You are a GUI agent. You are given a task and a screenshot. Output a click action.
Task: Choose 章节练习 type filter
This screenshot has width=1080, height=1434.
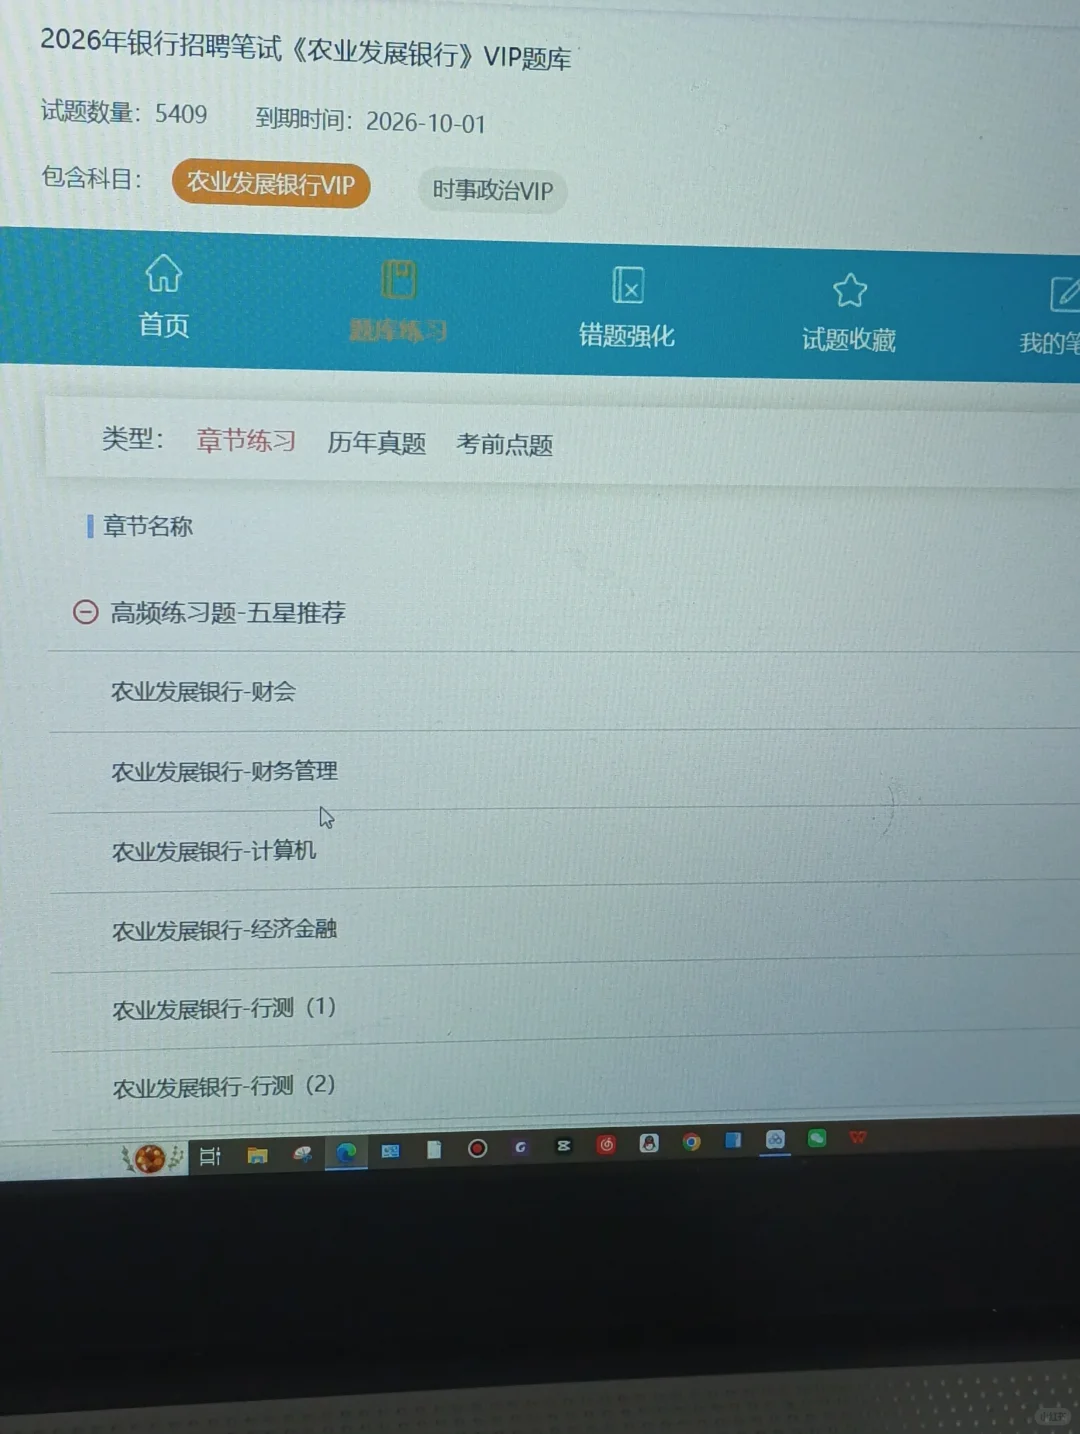(x=245, y=440)
